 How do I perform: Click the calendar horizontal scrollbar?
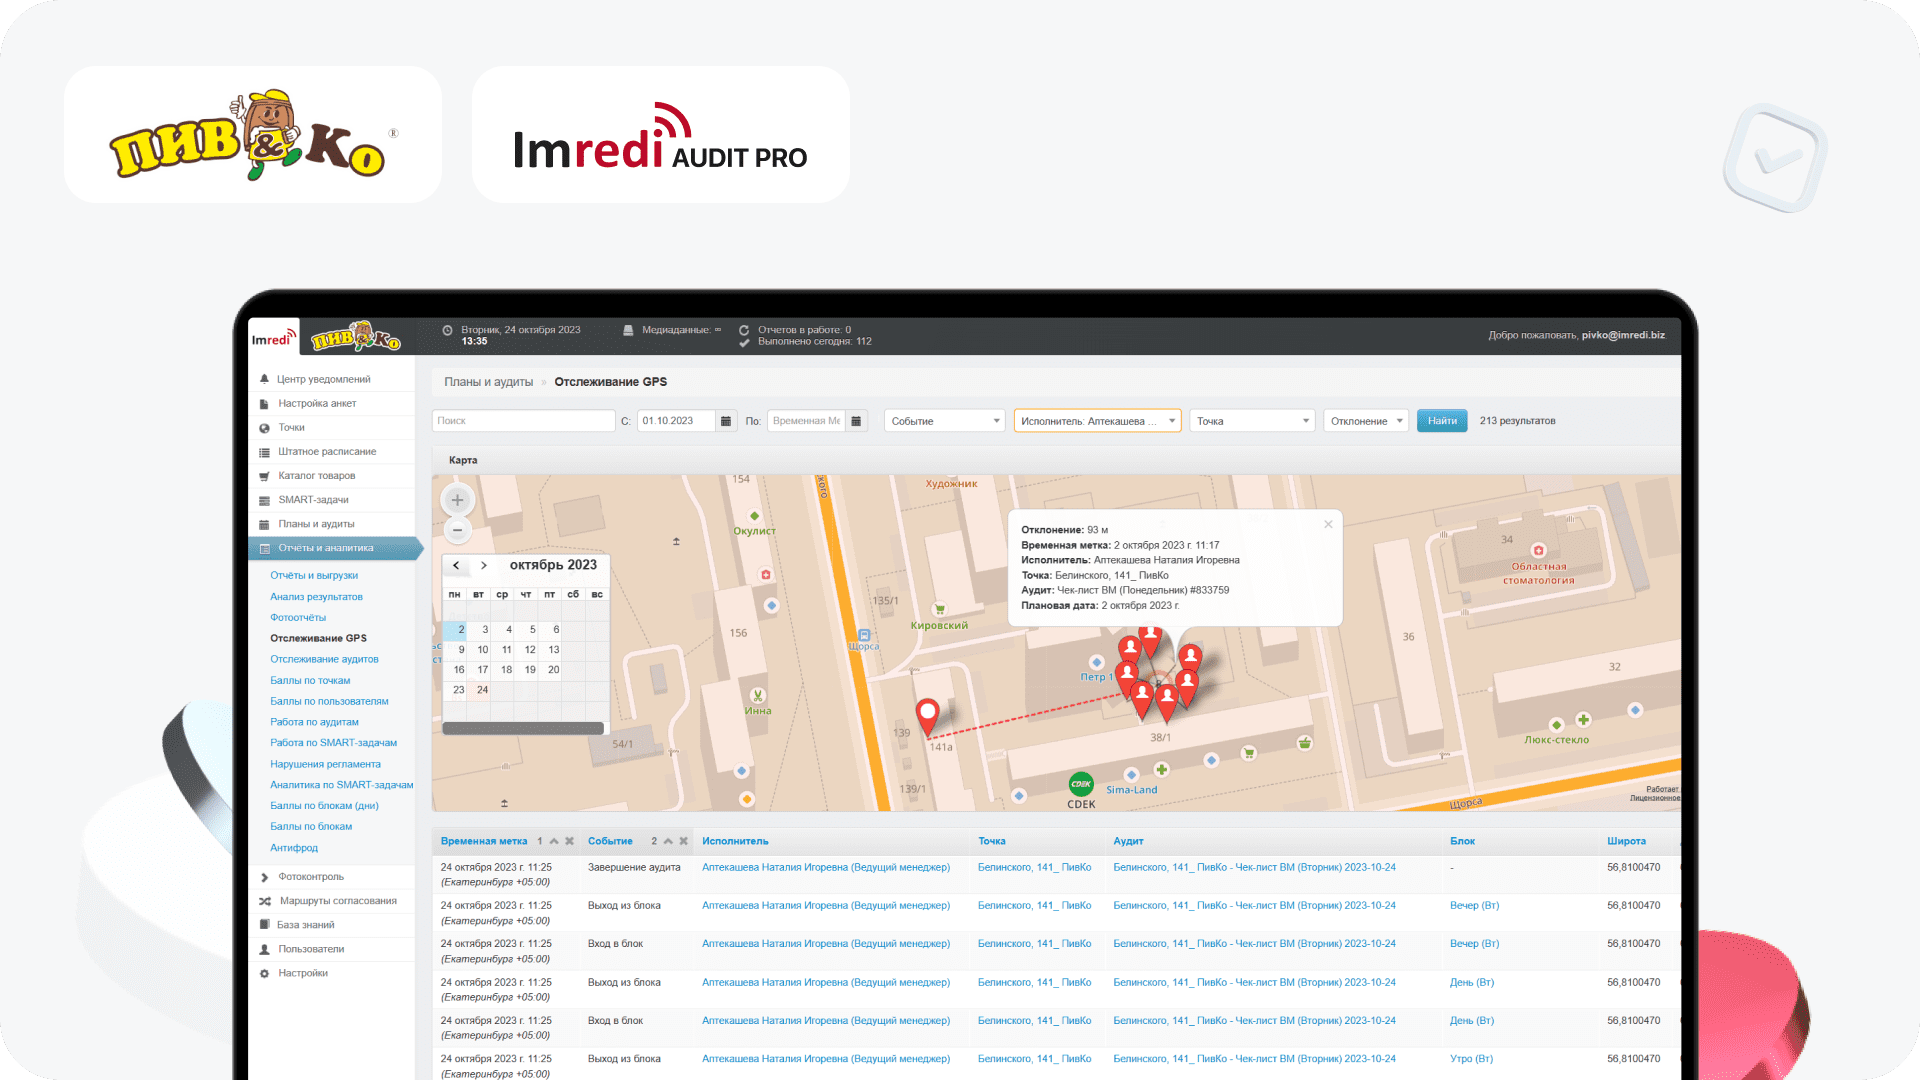tap(523, 728)
